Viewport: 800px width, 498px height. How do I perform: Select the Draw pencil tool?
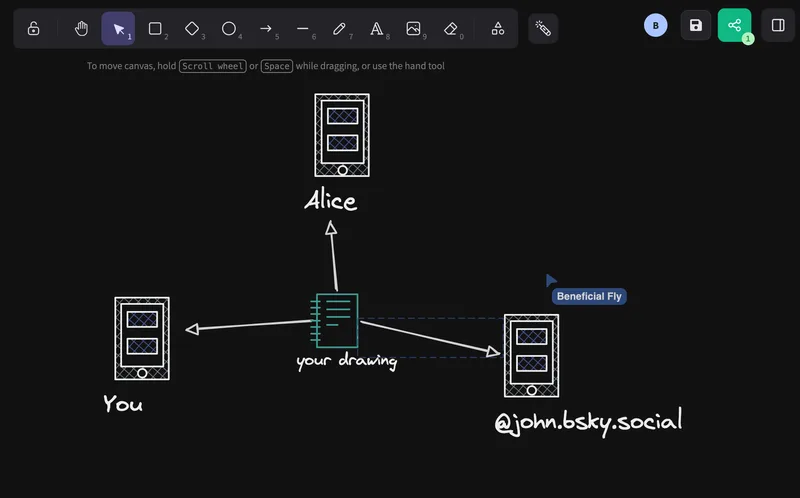click(x=339, y=29)
